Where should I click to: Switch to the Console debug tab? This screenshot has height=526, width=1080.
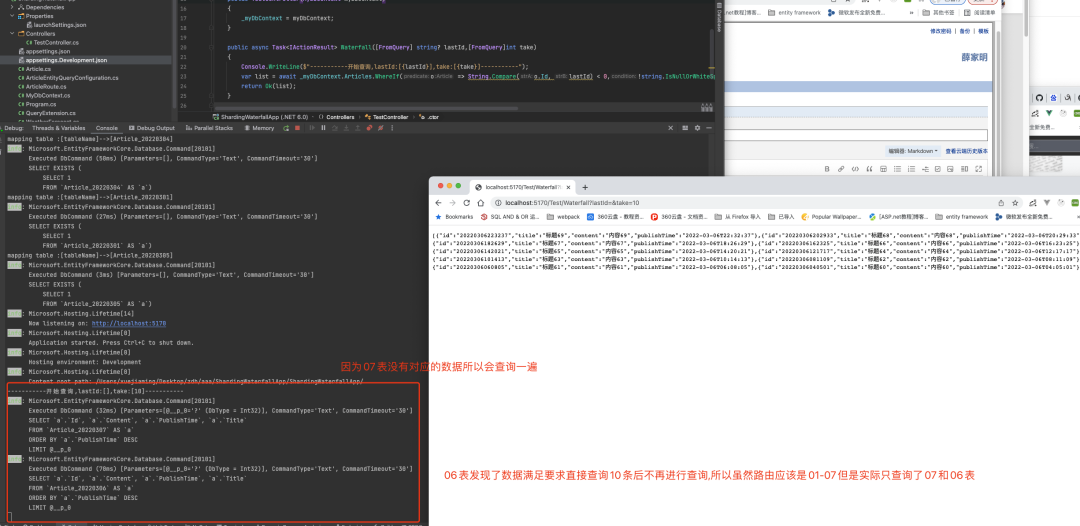[x=106, y=128]
